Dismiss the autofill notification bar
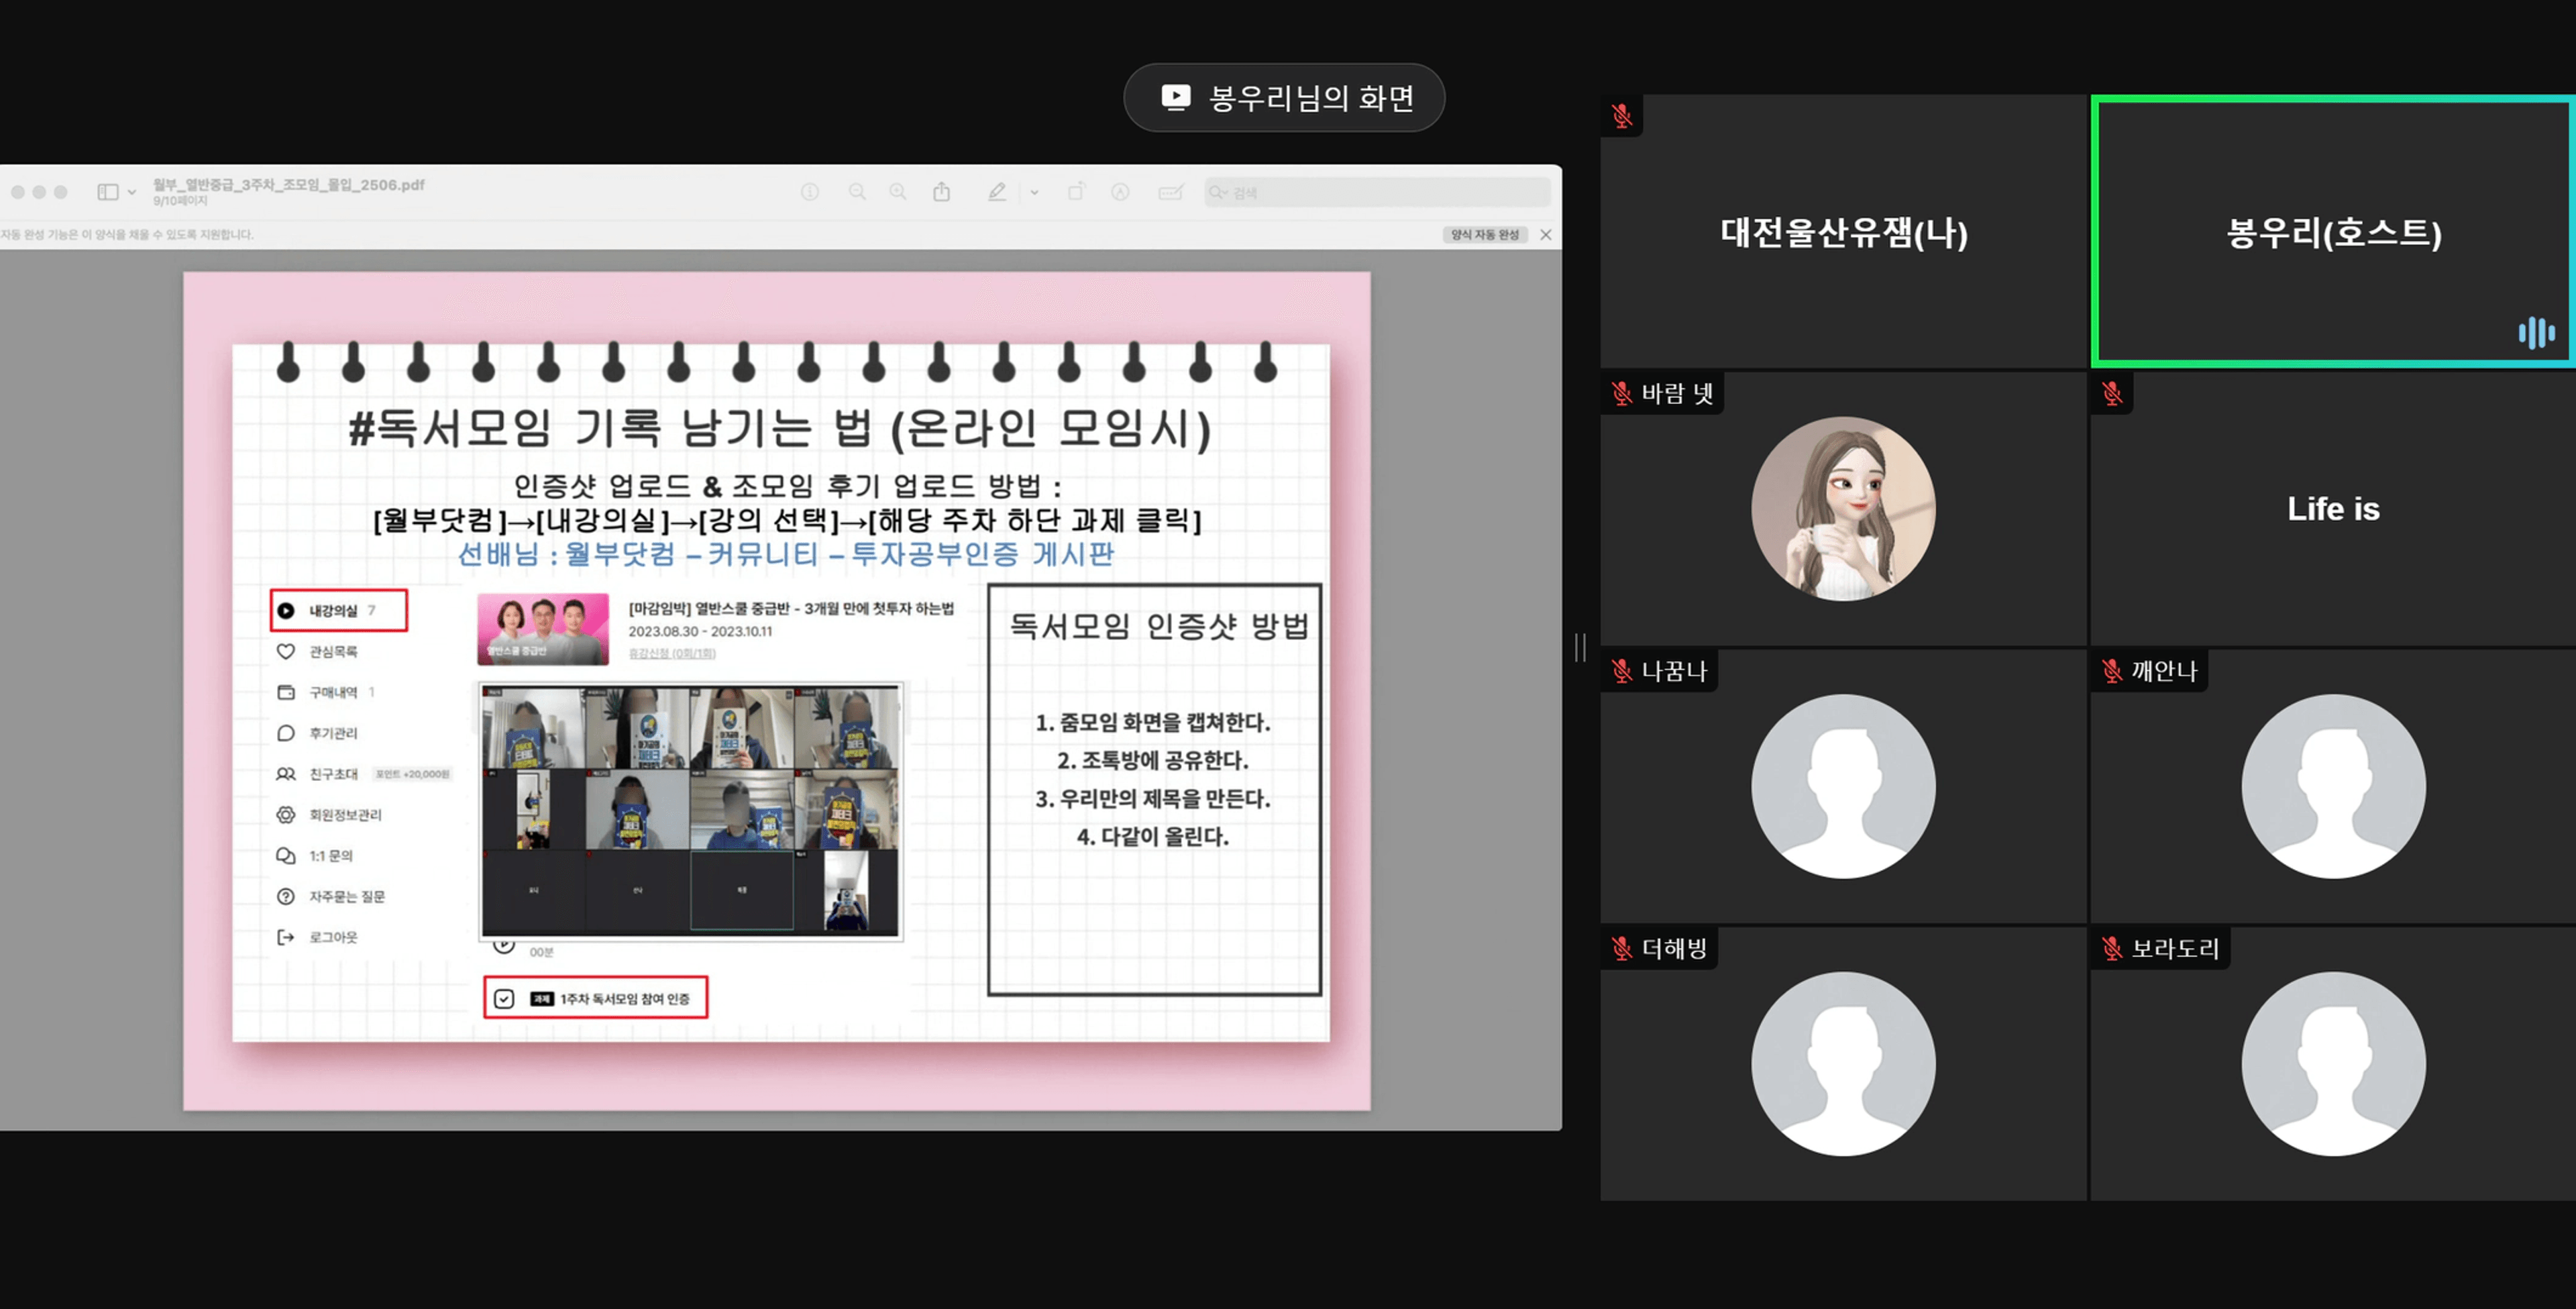Screen dimensions: 2576x1309 (1546, 234)
